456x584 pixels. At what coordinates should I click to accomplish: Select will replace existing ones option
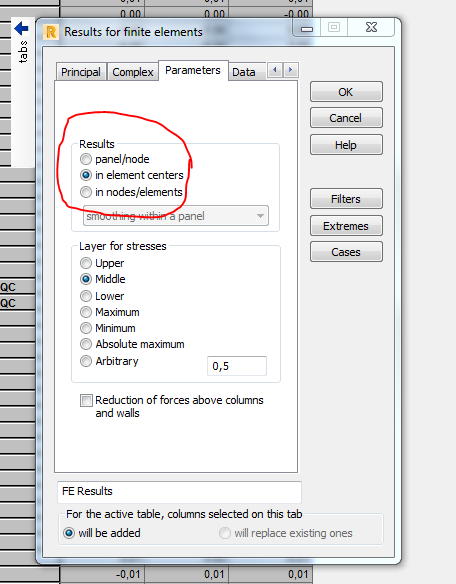tap(225, 533)
